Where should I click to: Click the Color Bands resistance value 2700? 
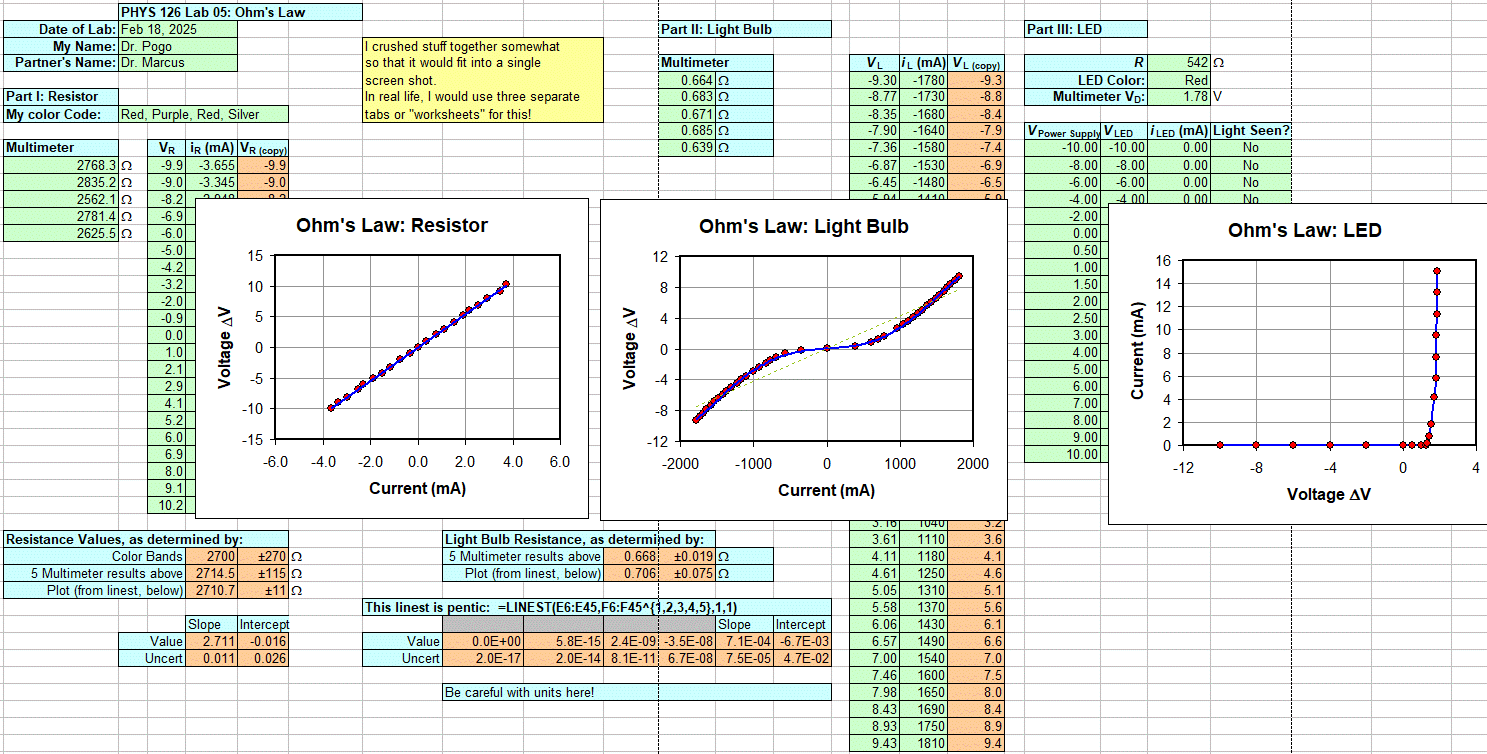pyautogui.click(x=211, y=557)
